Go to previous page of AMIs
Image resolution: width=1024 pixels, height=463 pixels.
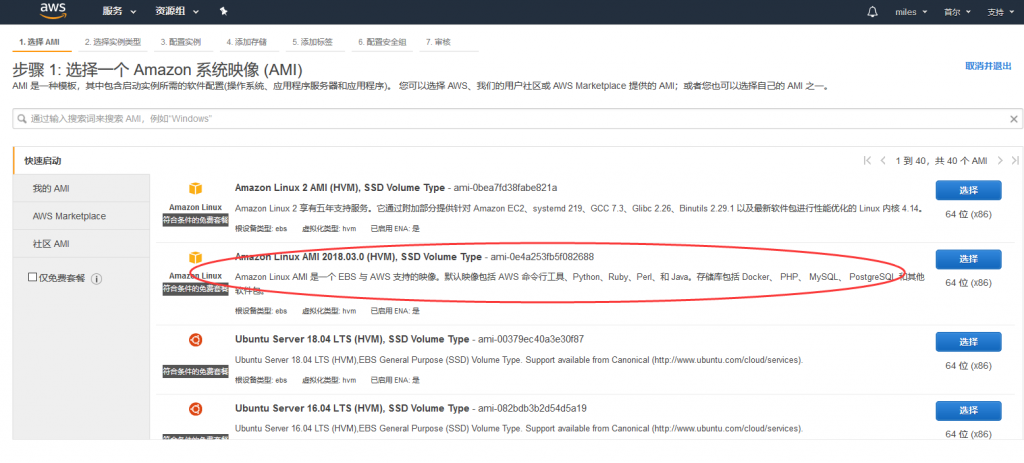(x=883, y=161)
